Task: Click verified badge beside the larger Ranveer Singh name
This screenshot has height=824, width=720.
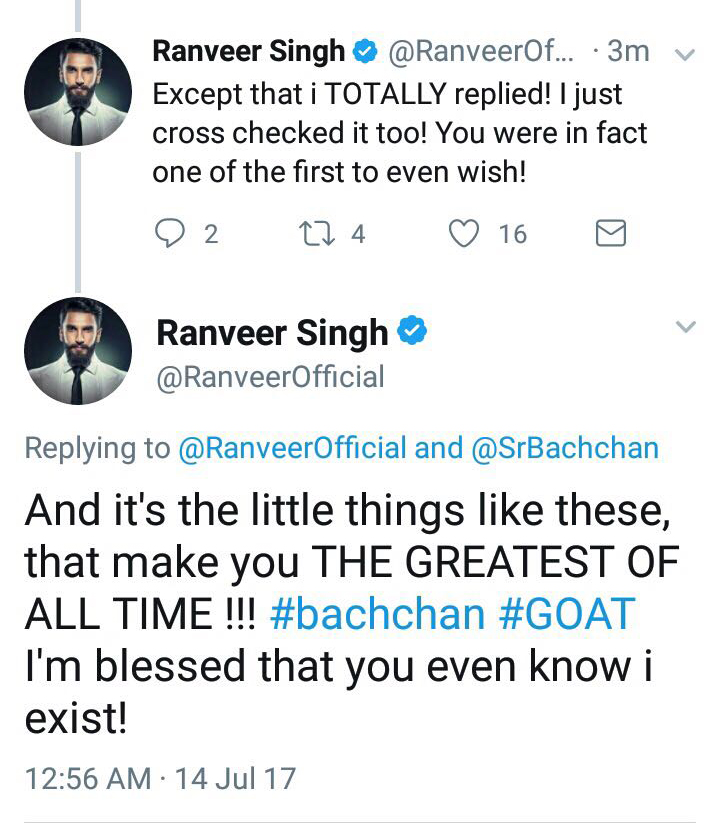Action: click(x=411, y=332)
